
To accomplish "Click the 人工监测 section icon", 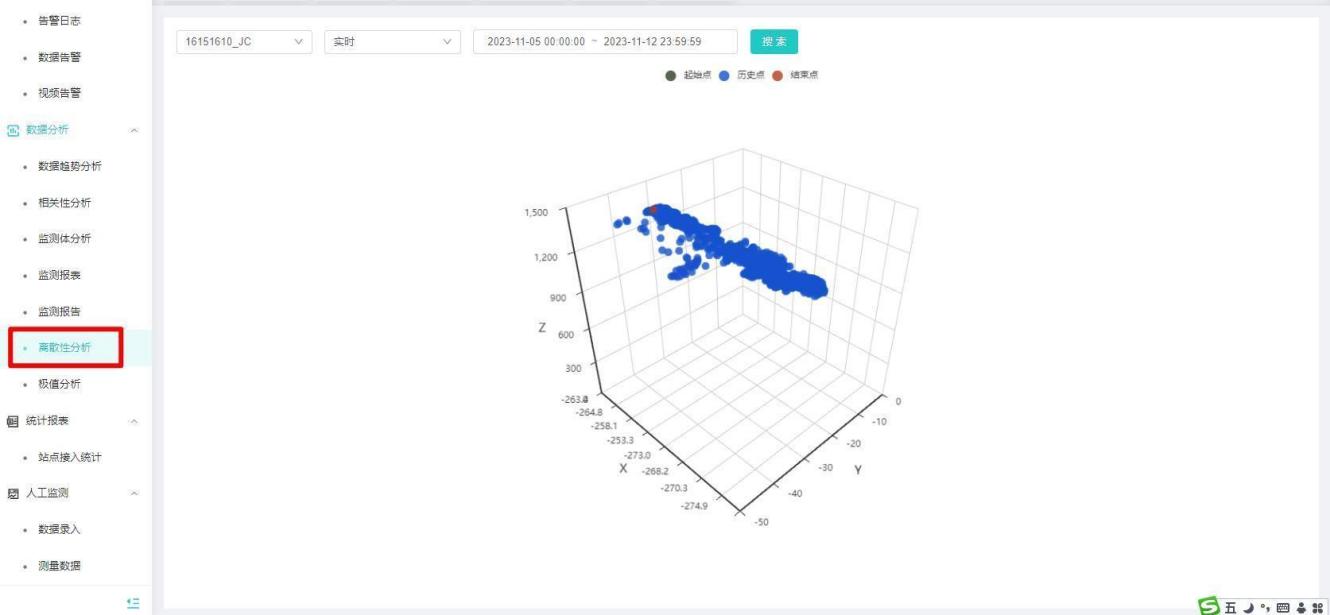I will [x=14, y=493].
